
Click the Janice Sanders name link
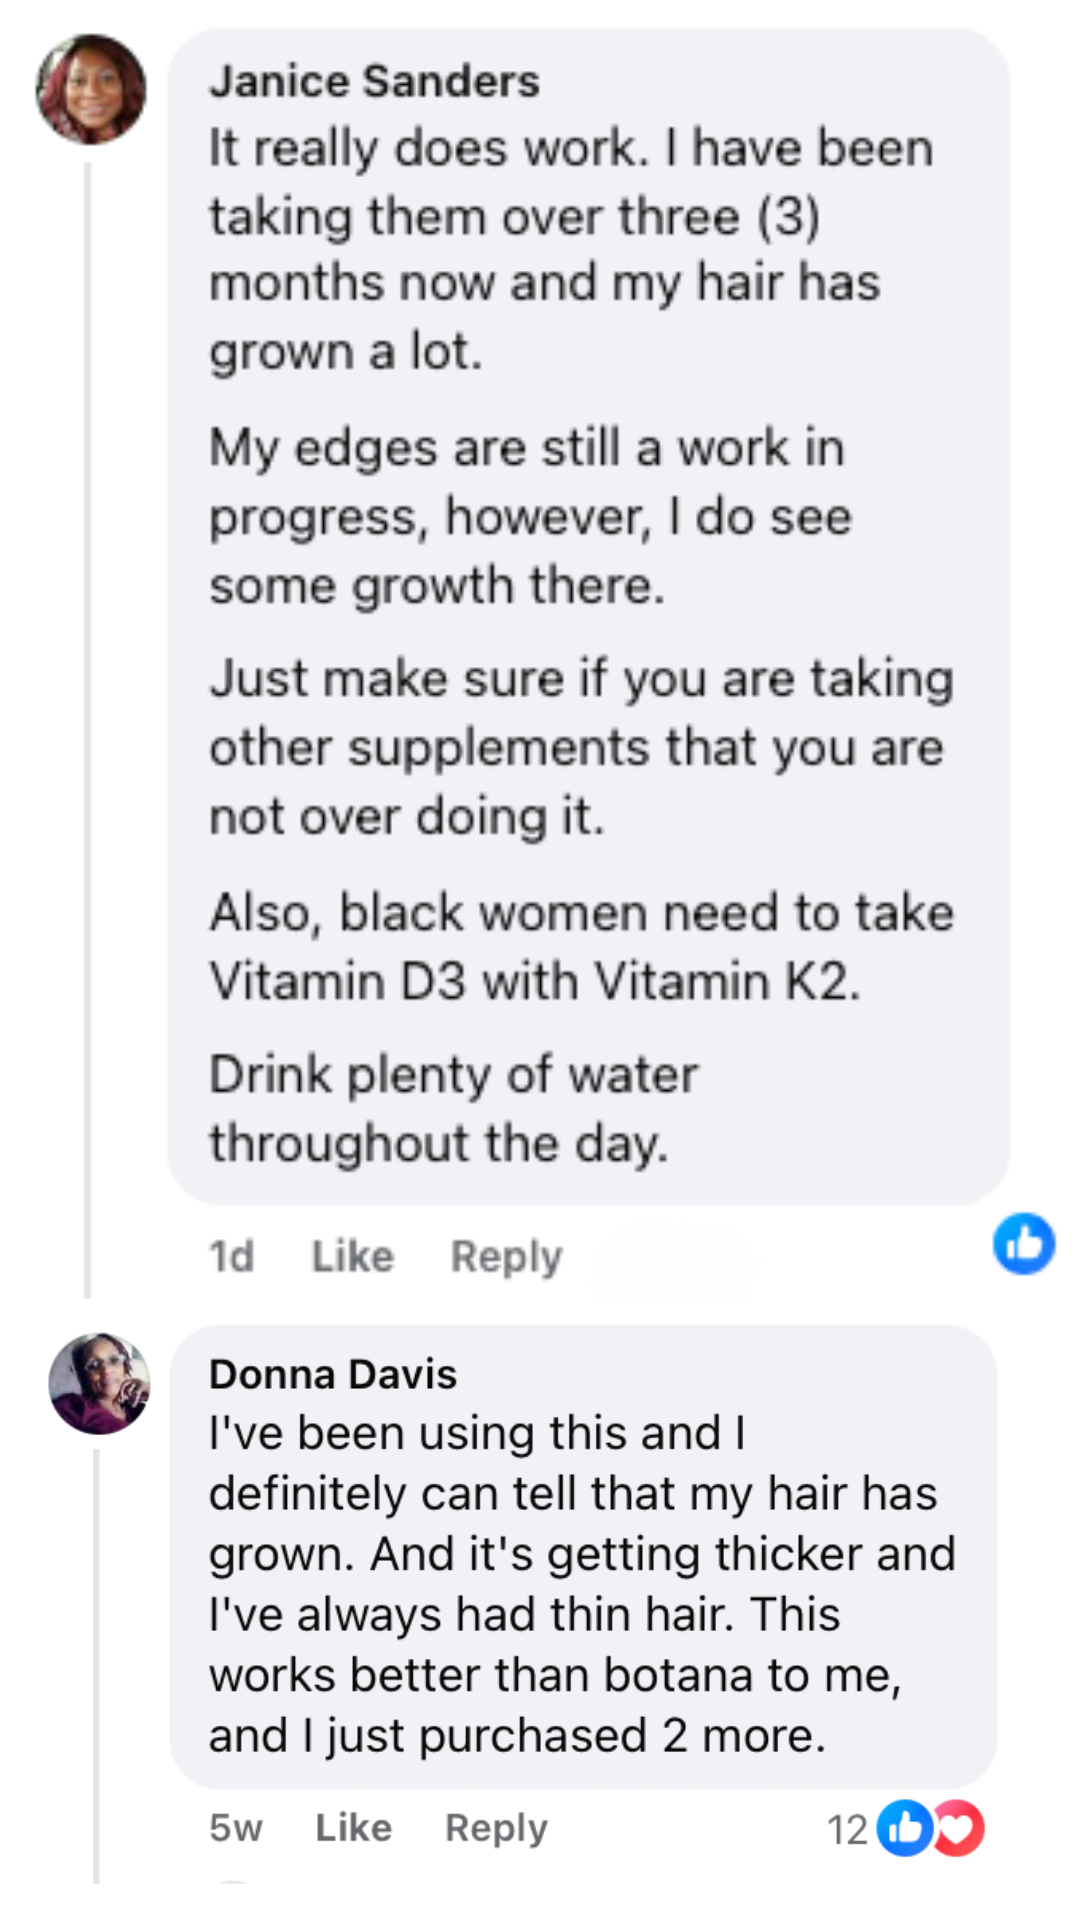374,81
